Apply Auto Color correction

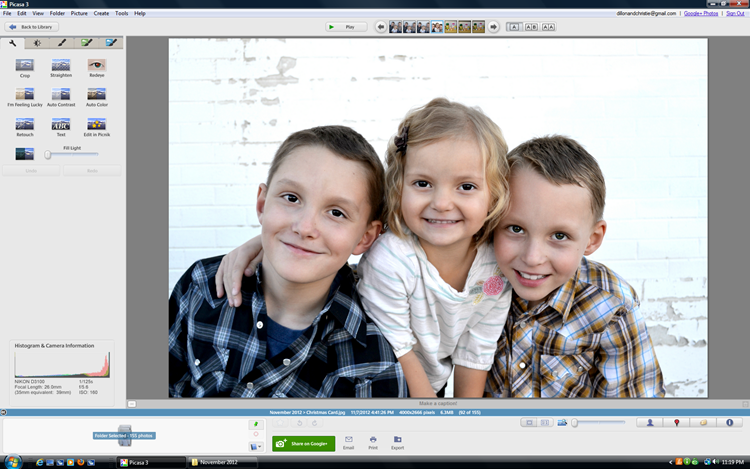(x=97, y=97)
